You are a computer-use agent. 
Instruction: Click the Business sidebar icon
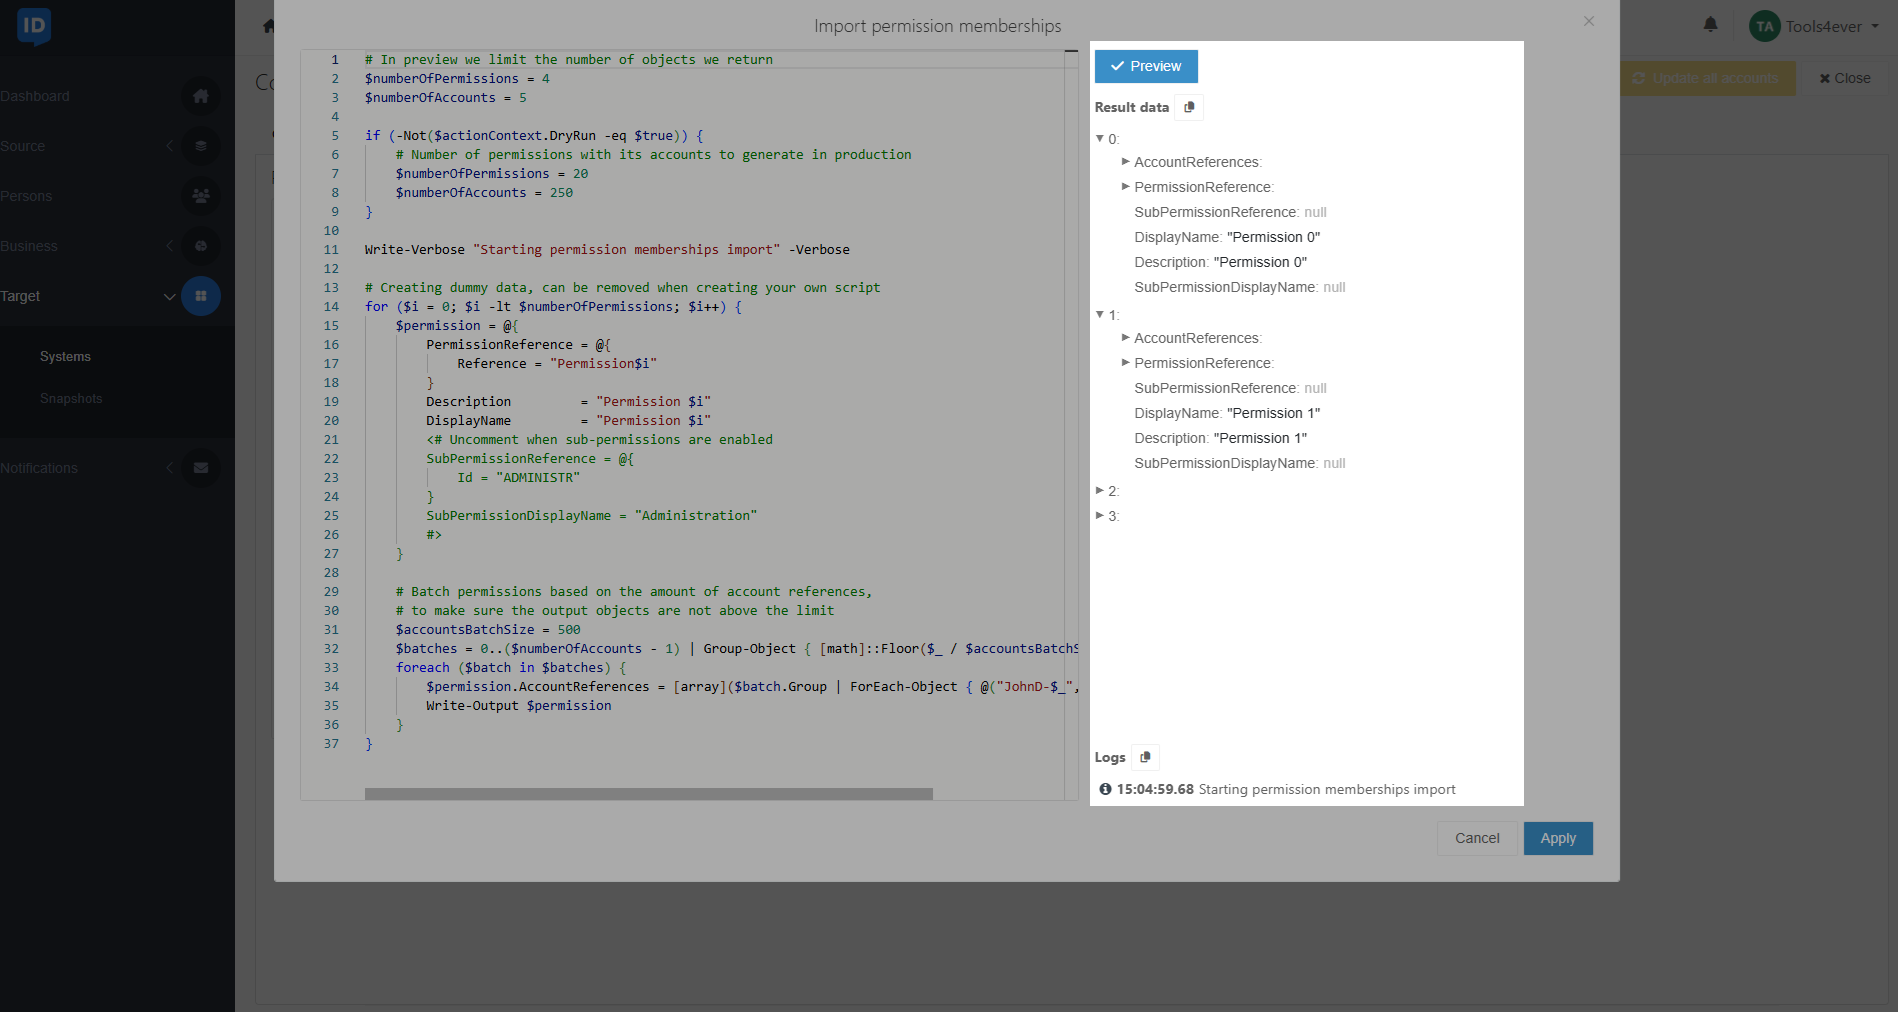(x=201, y=246)
